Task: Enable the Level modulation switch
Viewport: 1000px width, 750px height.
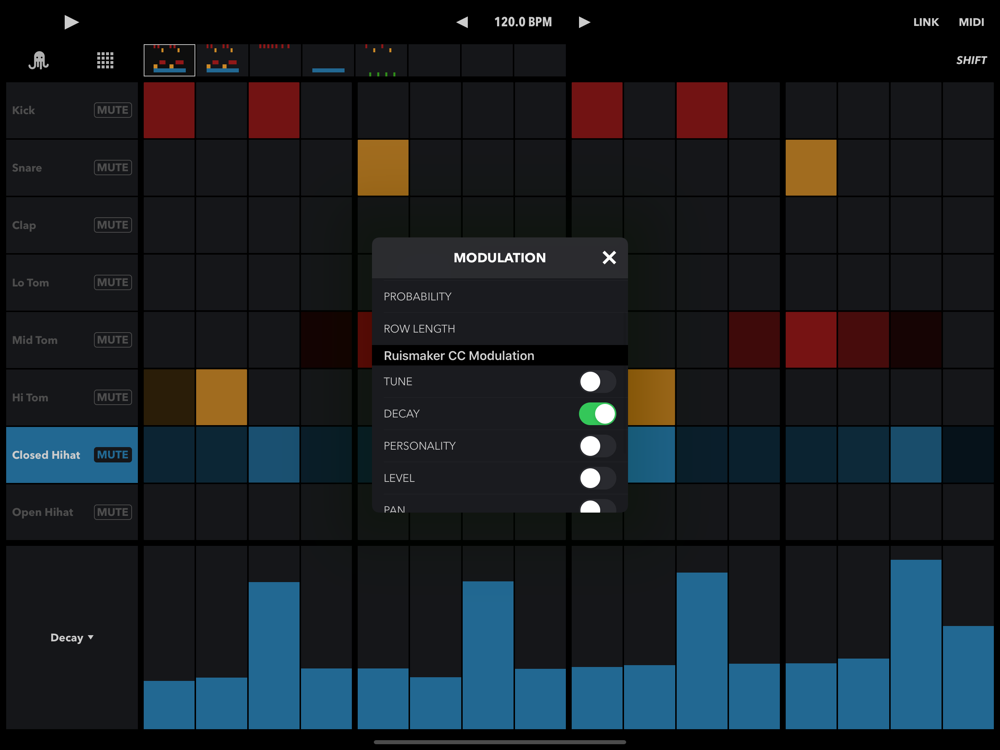Action: click(597, 478)
